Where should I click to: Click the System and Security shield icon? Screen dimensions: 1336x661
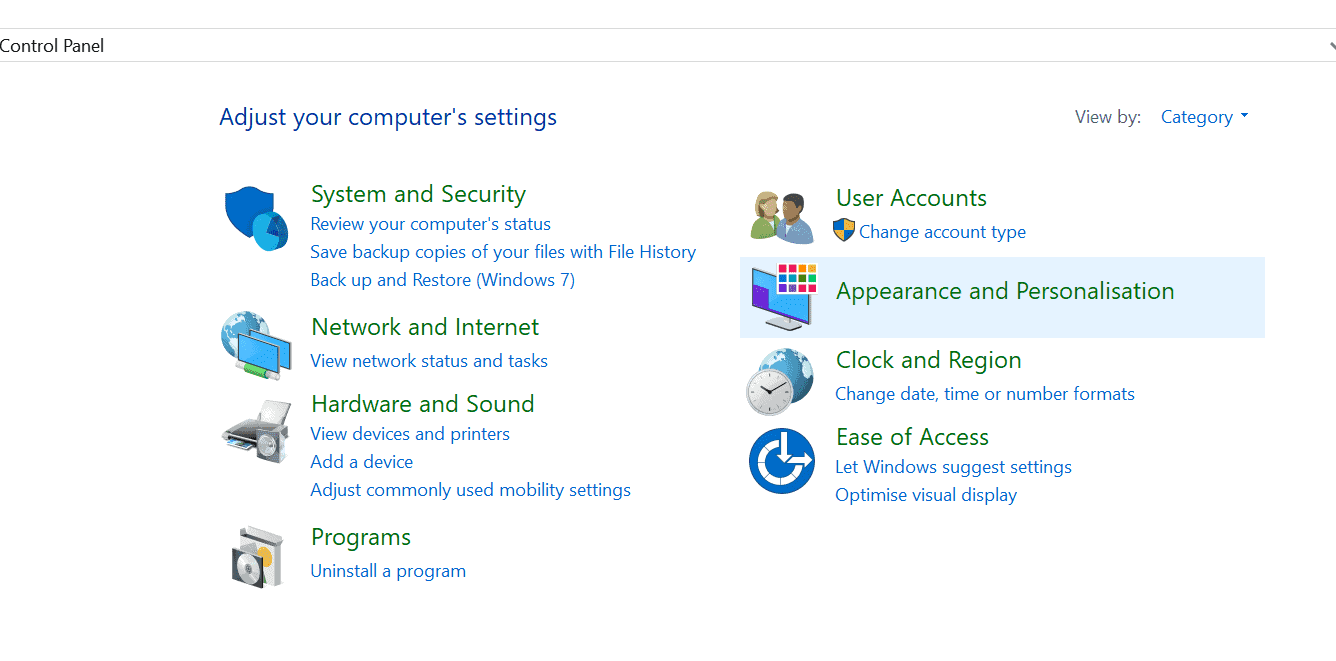point(256,218)
